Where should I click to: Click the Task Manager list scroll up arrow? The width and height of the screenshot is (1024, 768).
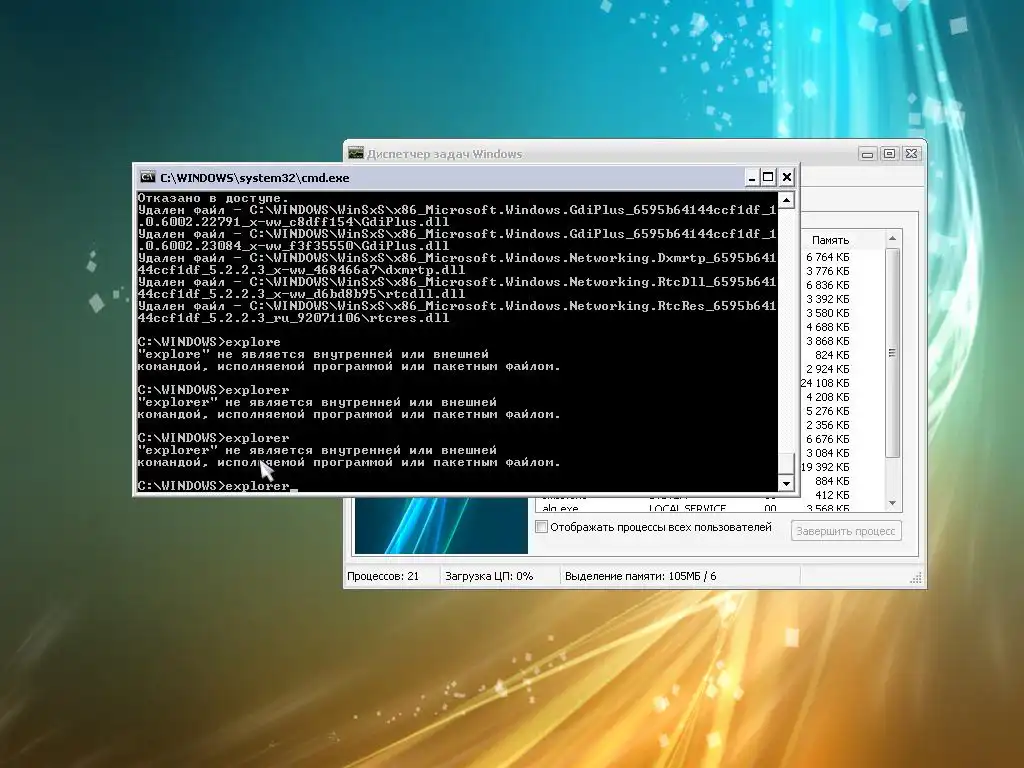tap(893, 239)
